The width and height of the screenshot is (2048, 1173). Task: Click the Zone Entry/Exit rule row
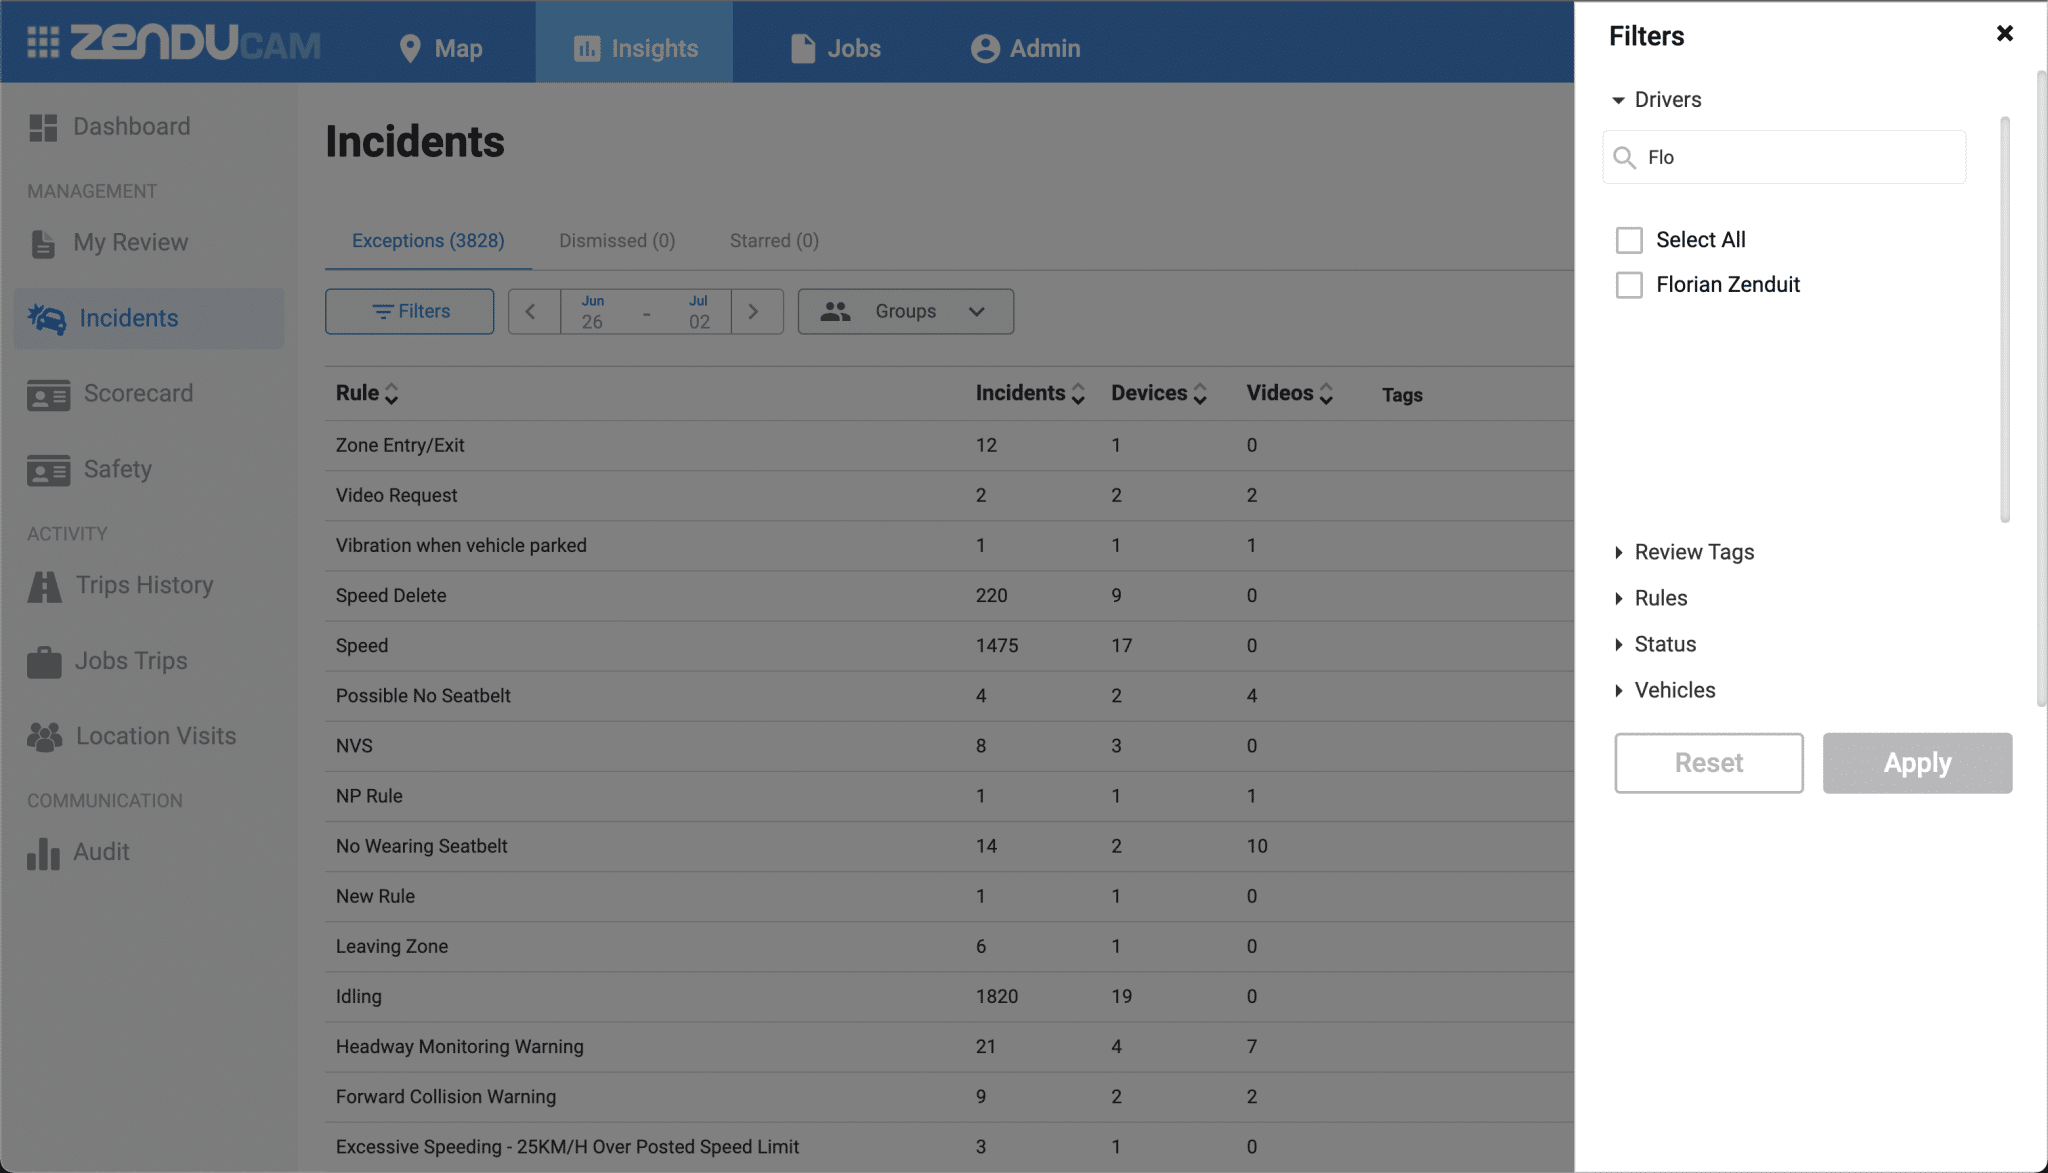949,446
